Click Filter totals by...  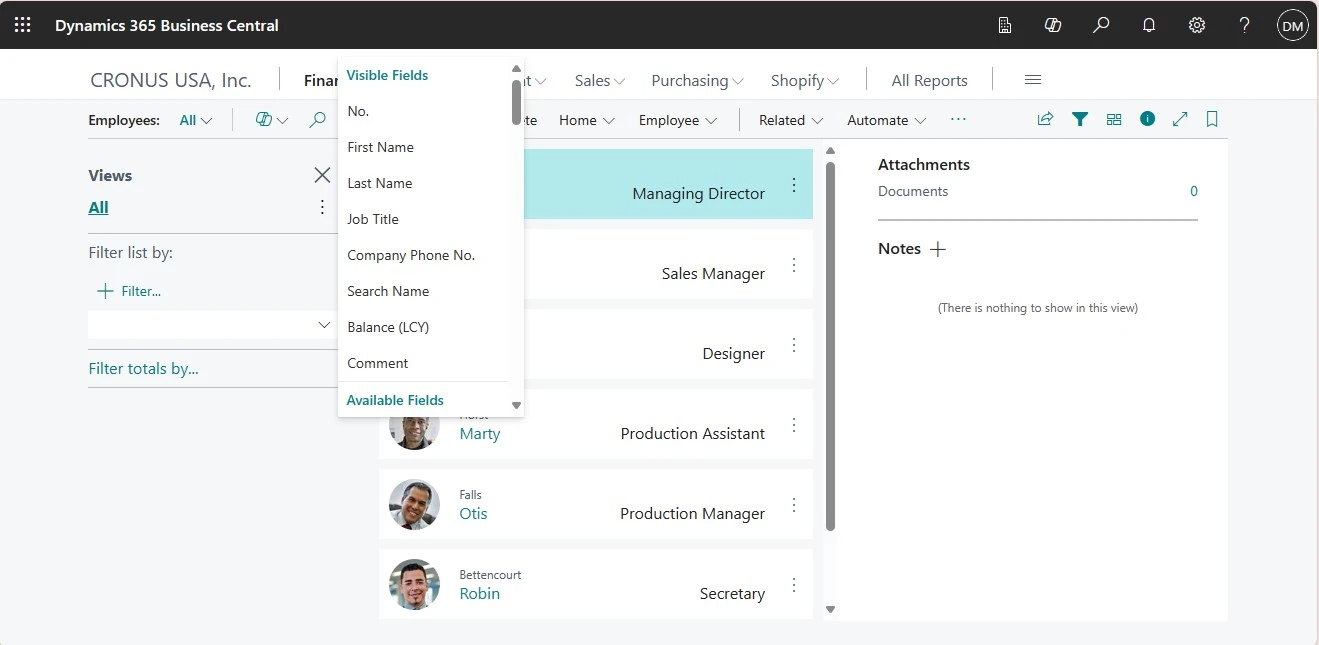[143, 368]
